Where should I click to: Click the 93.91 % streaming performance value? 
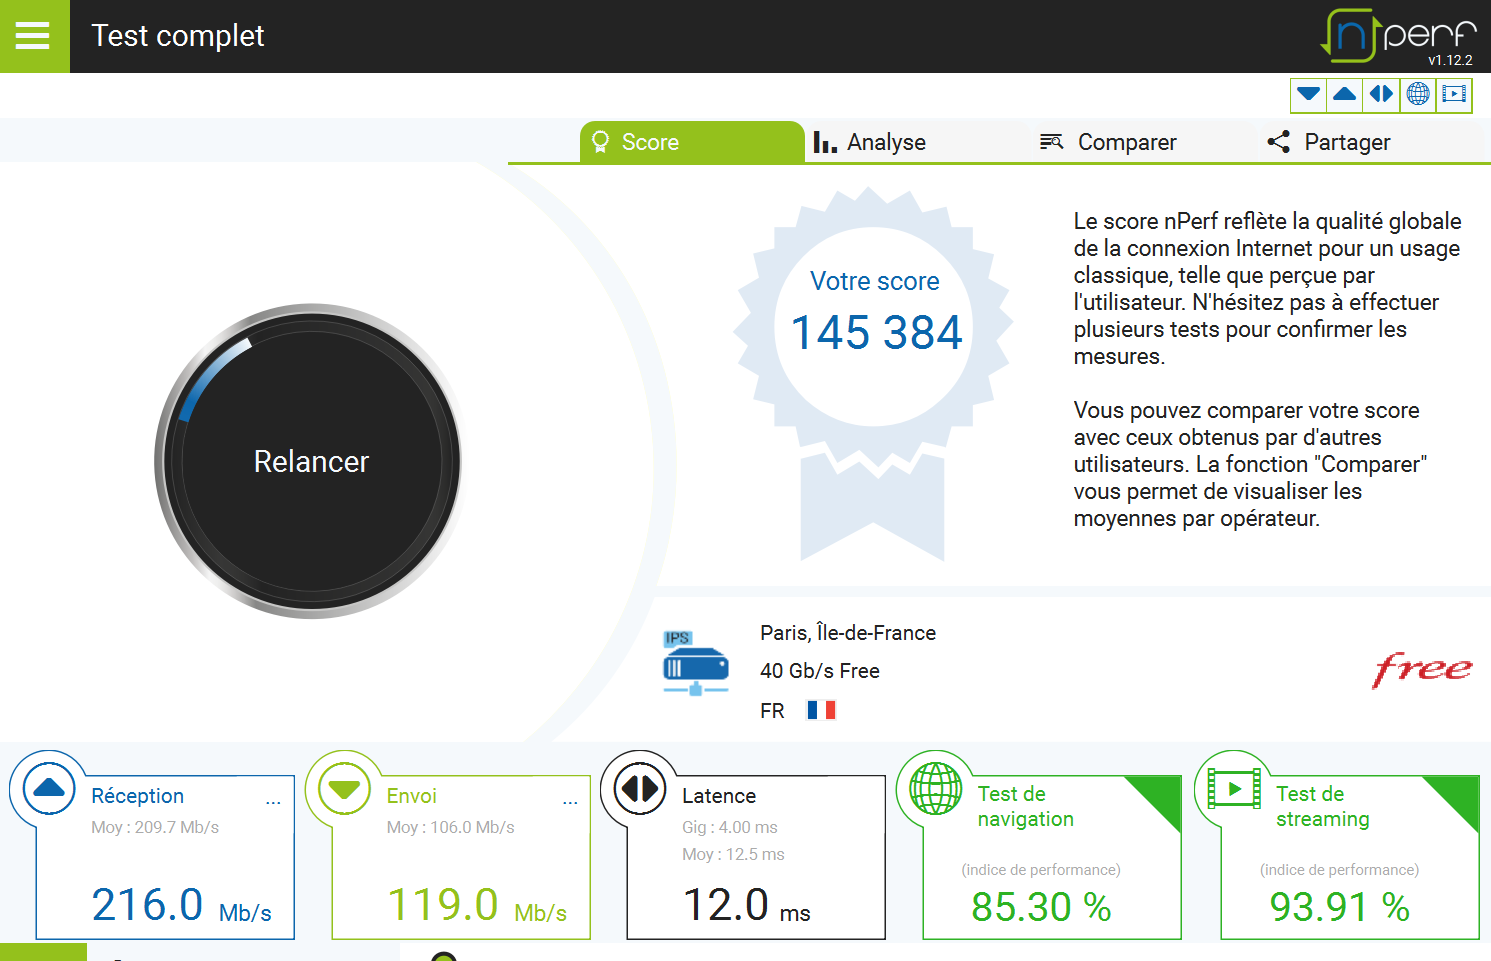tap(1340, 907)
